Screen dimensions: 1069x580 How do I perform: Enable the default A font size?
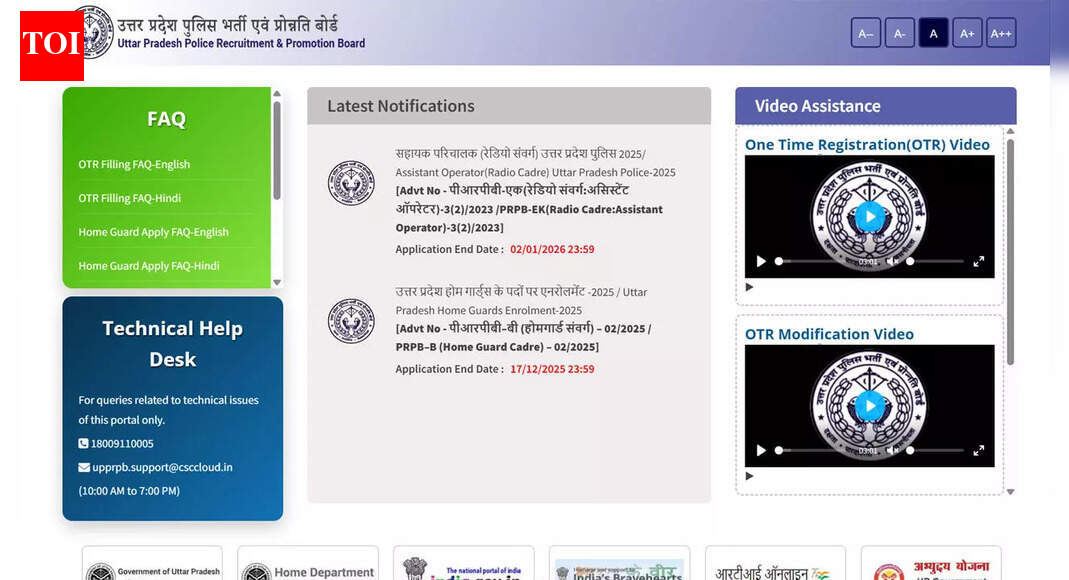pos(933,32)
